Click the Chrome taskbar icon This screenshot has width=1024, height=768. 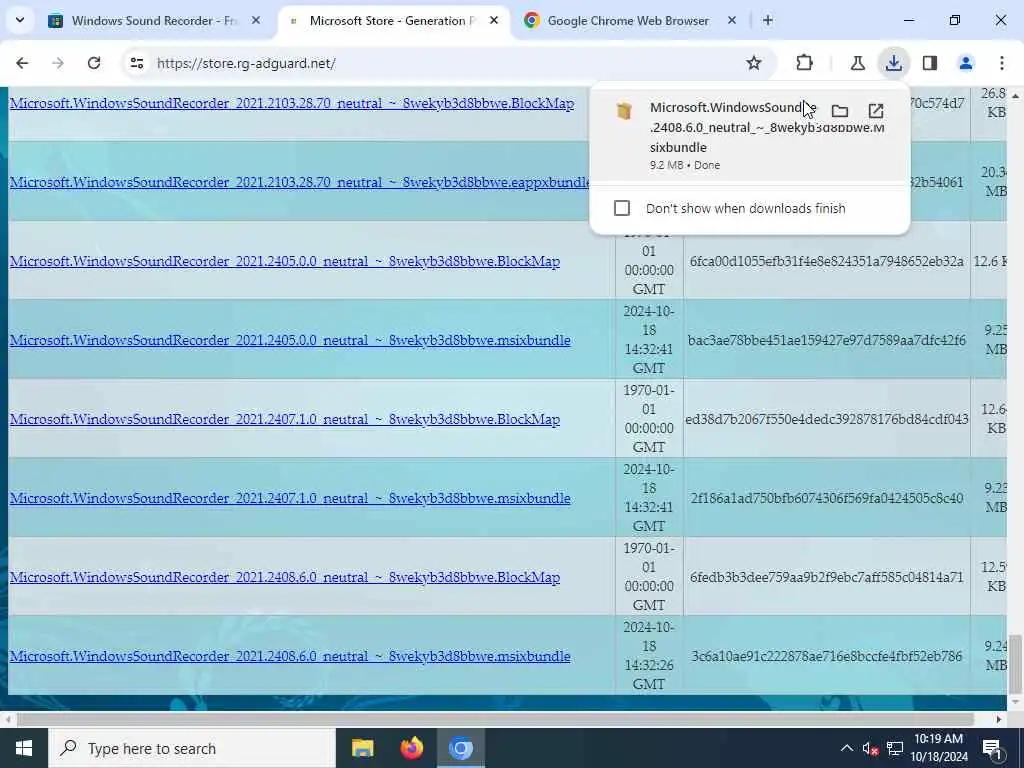coord(460,748)
